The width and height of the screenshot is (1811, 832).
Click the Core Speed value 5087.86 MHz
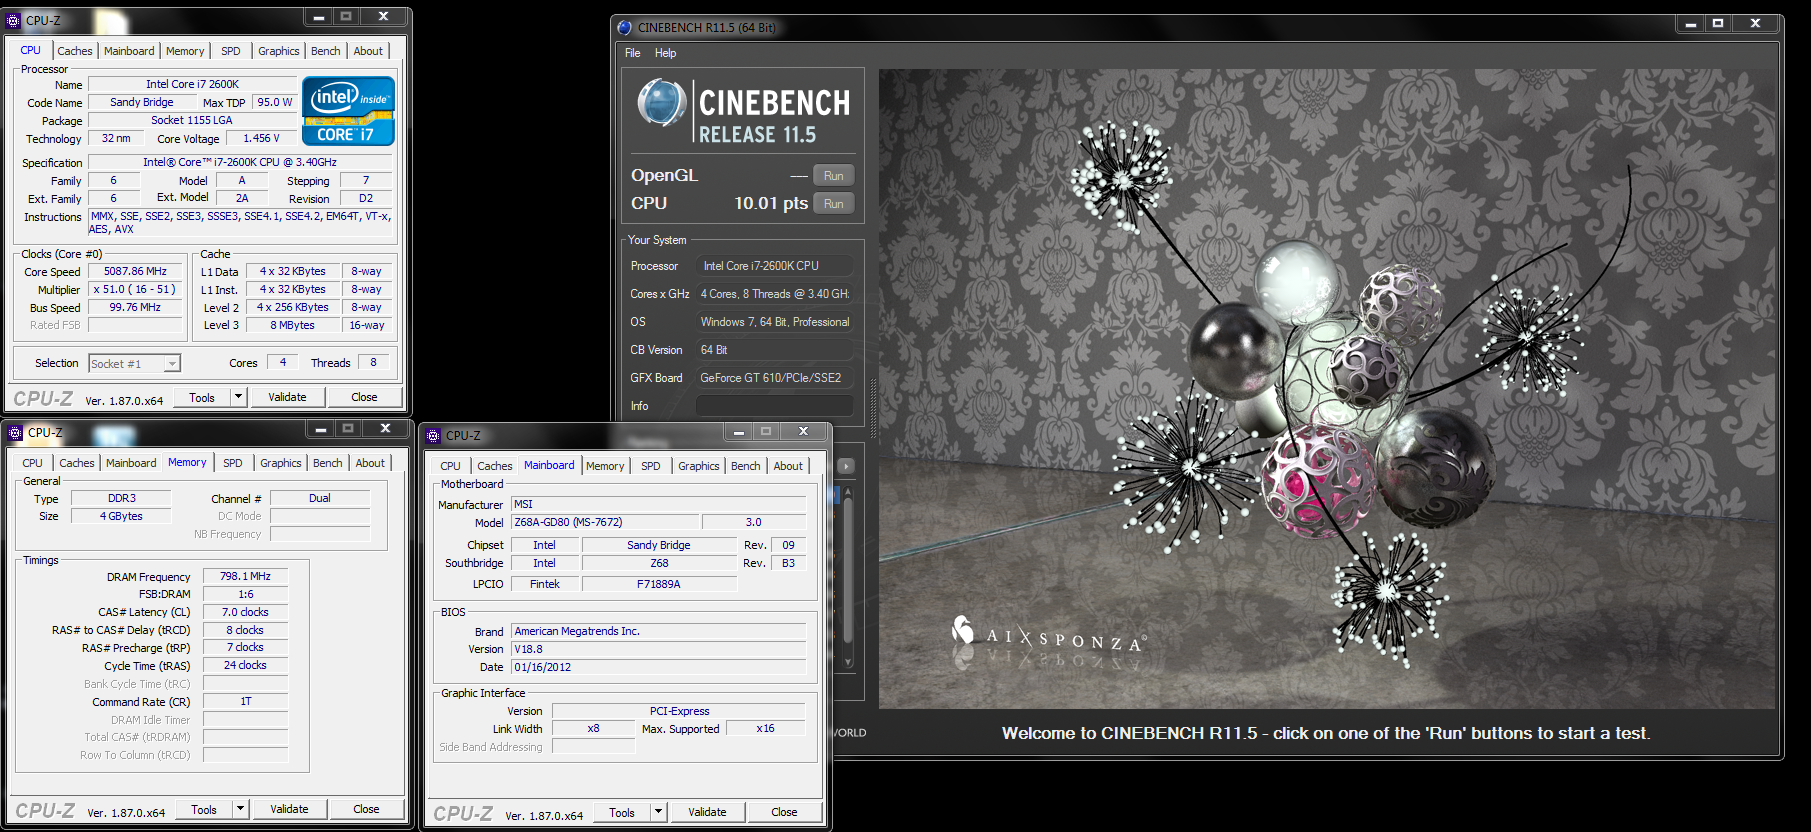click(136, 272)
